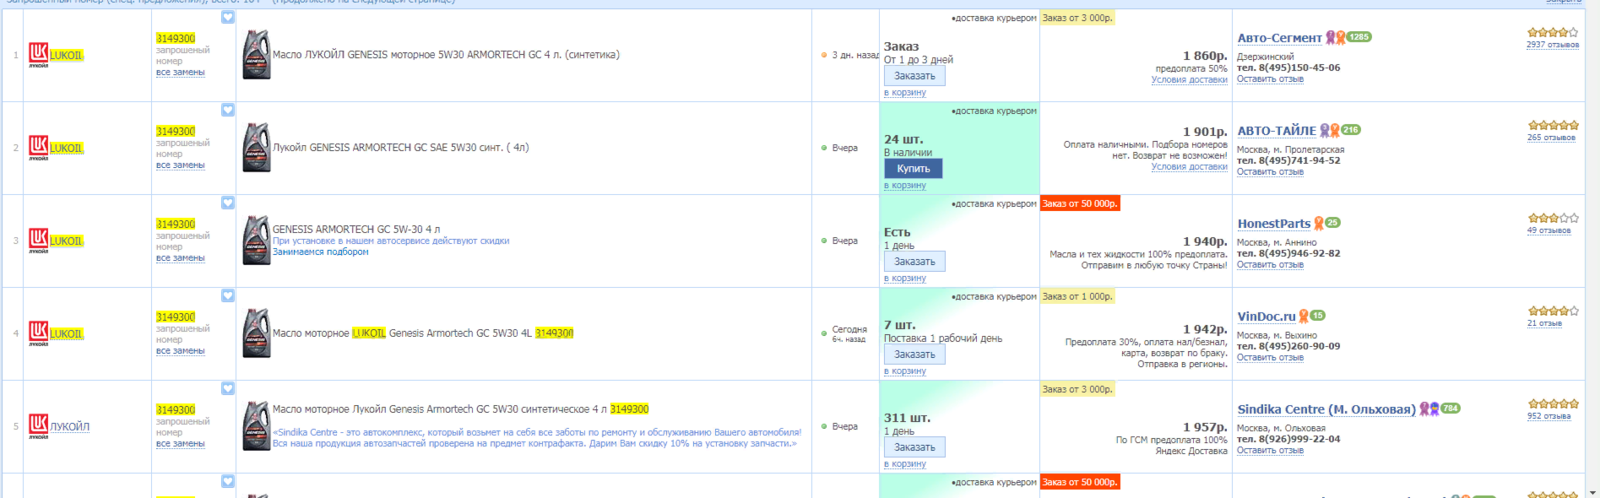The image size is (1600, 498).
Task: Open canister image in VinDoc.ru row
Action: tap(256, 334)
